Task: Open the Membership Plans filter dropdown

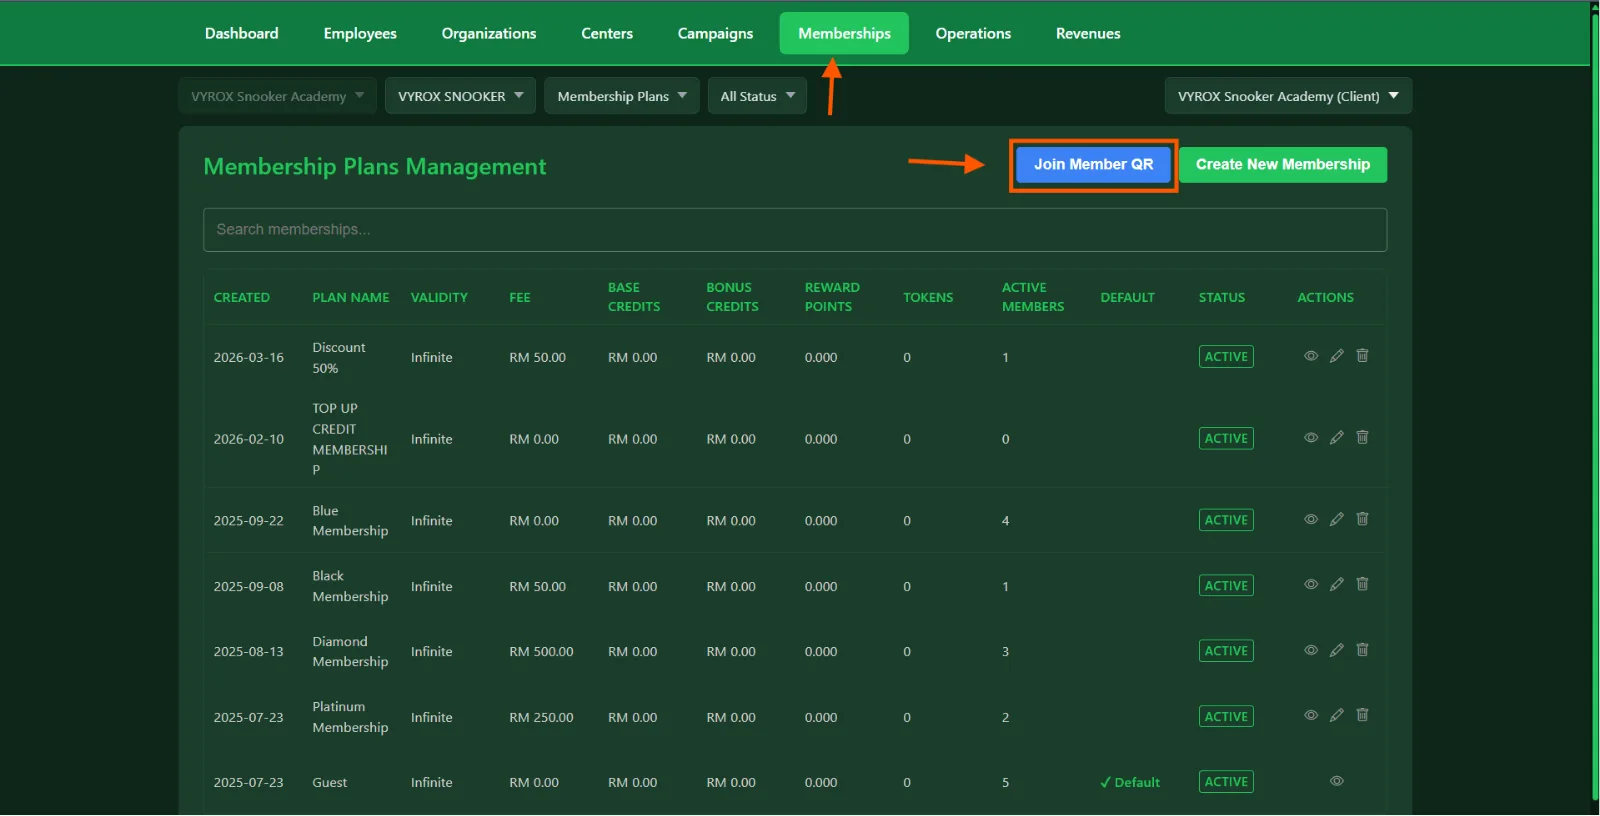Action: coord(622,96)
